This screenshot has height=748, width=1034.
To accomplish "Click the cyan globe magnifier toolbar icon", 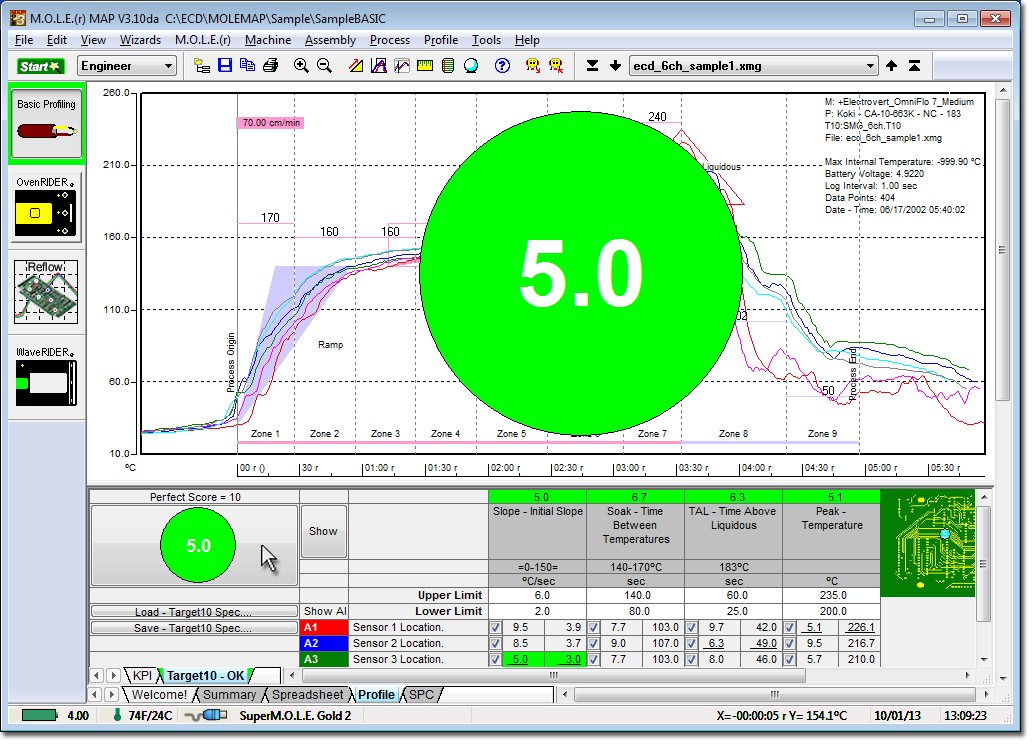I will coord(471,66).
